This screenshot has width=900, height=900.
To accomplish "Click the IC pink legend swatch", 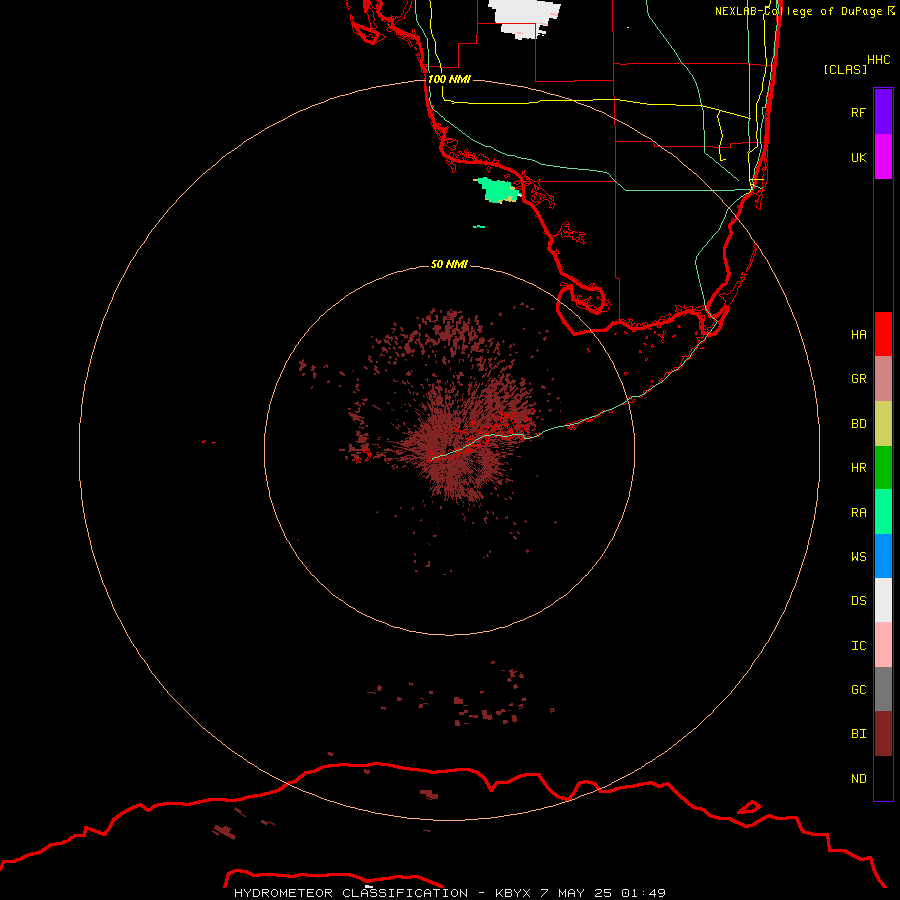I will click(x=883, y=645).
